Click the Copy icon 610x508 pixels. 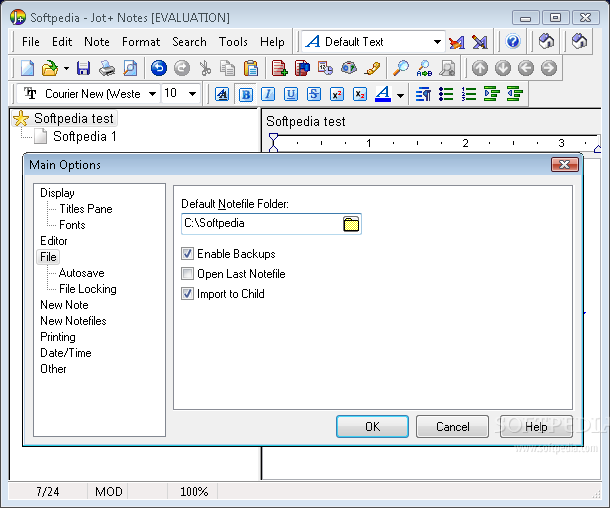(228, 68)
